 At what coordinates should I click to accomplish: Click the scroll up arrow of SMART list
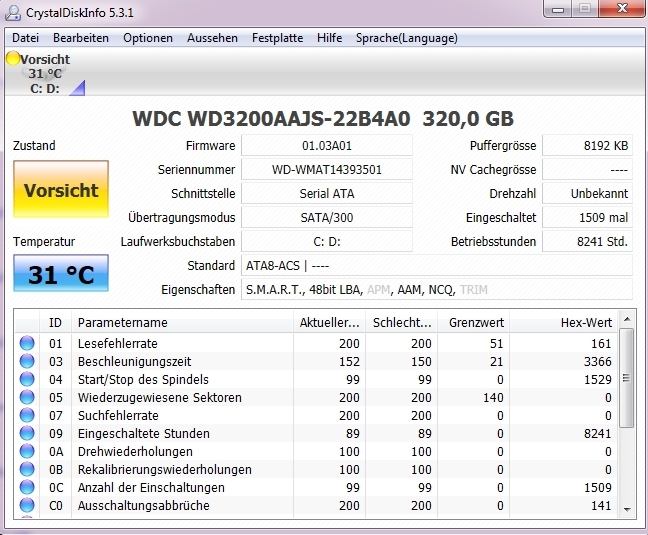(x=627, y=319)
